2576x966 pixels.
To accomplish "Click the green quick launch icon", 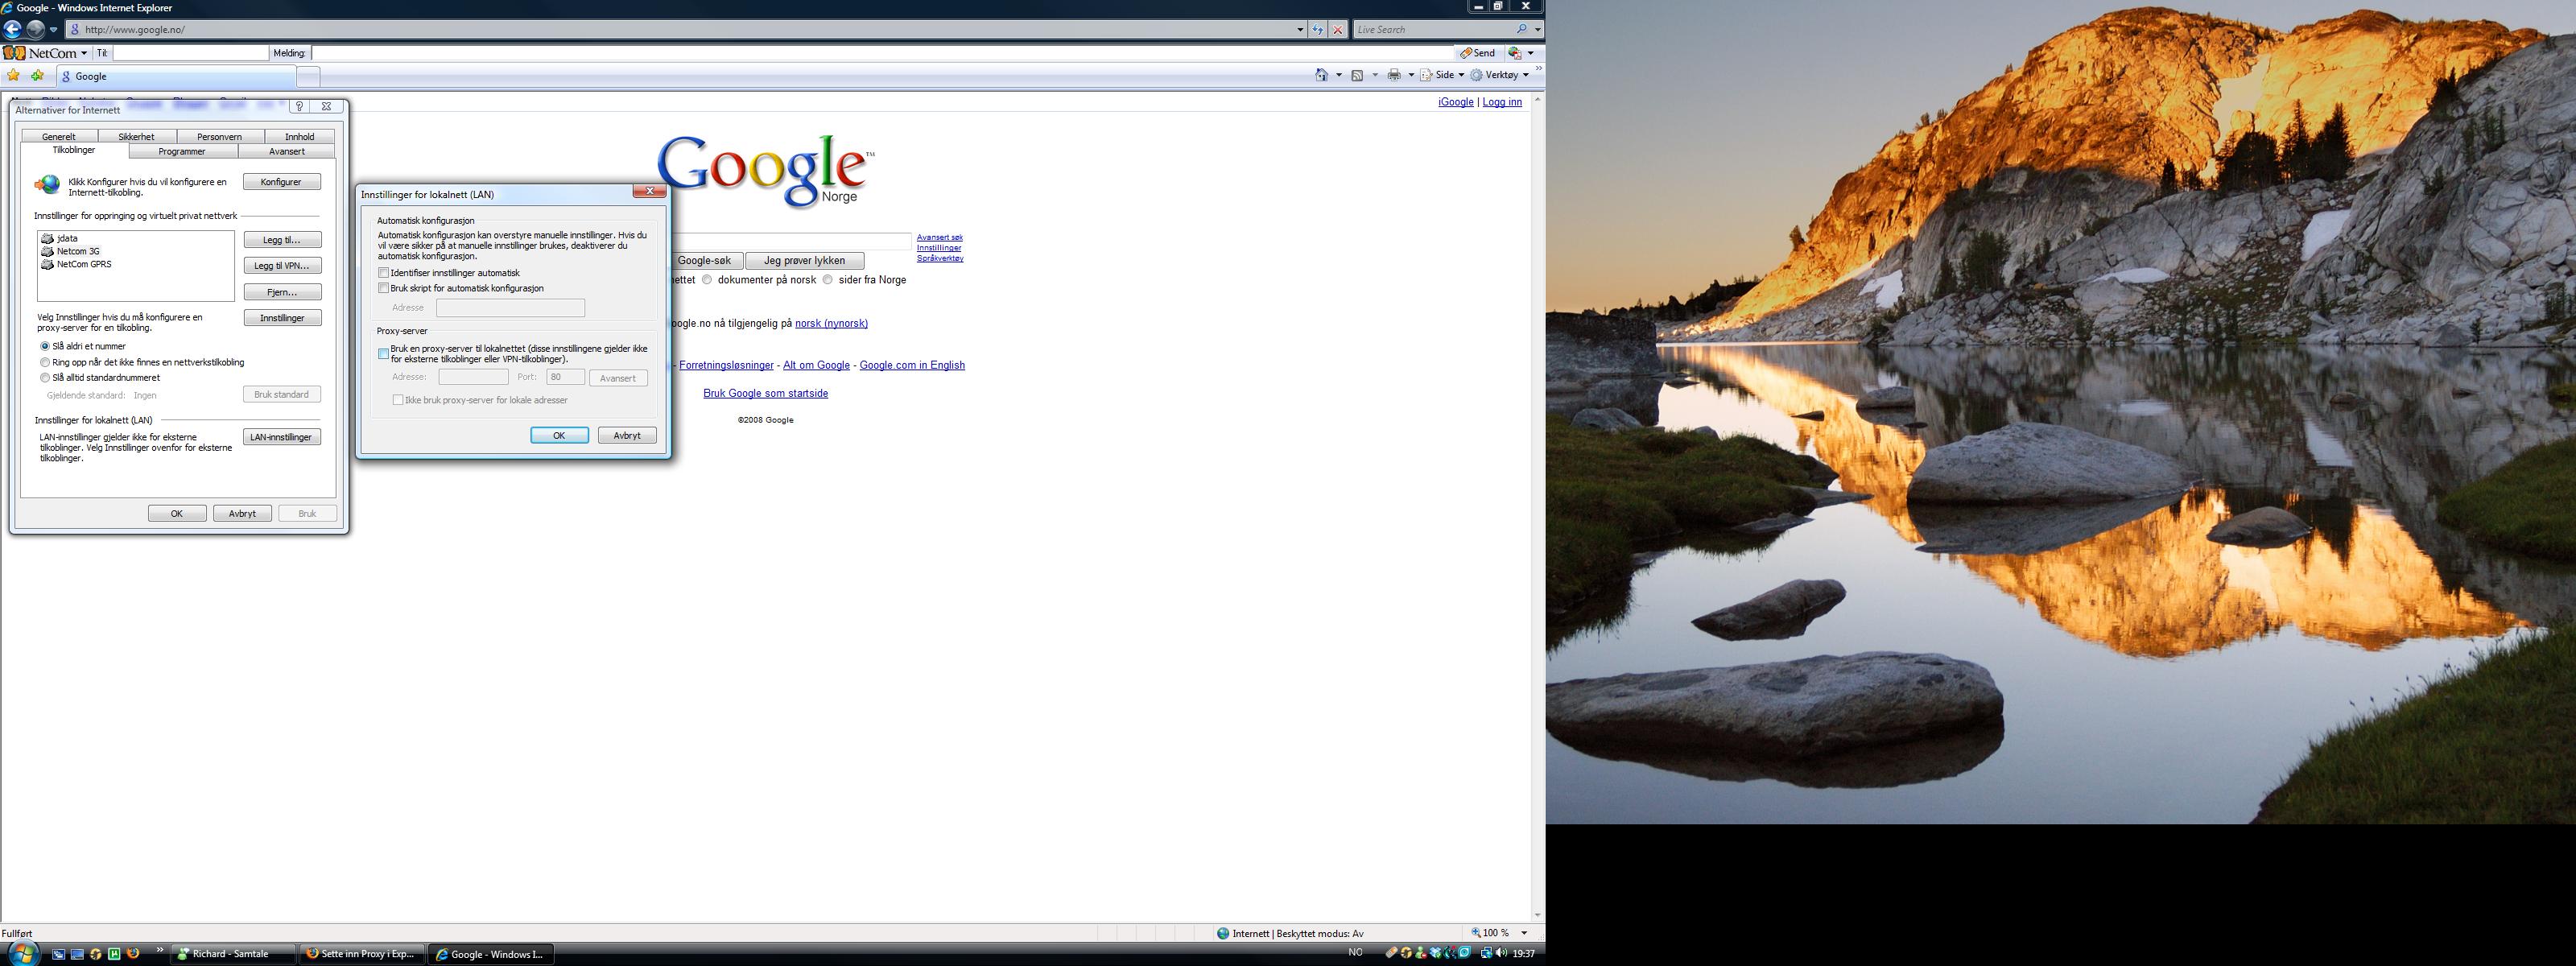I will click(114, 954).
